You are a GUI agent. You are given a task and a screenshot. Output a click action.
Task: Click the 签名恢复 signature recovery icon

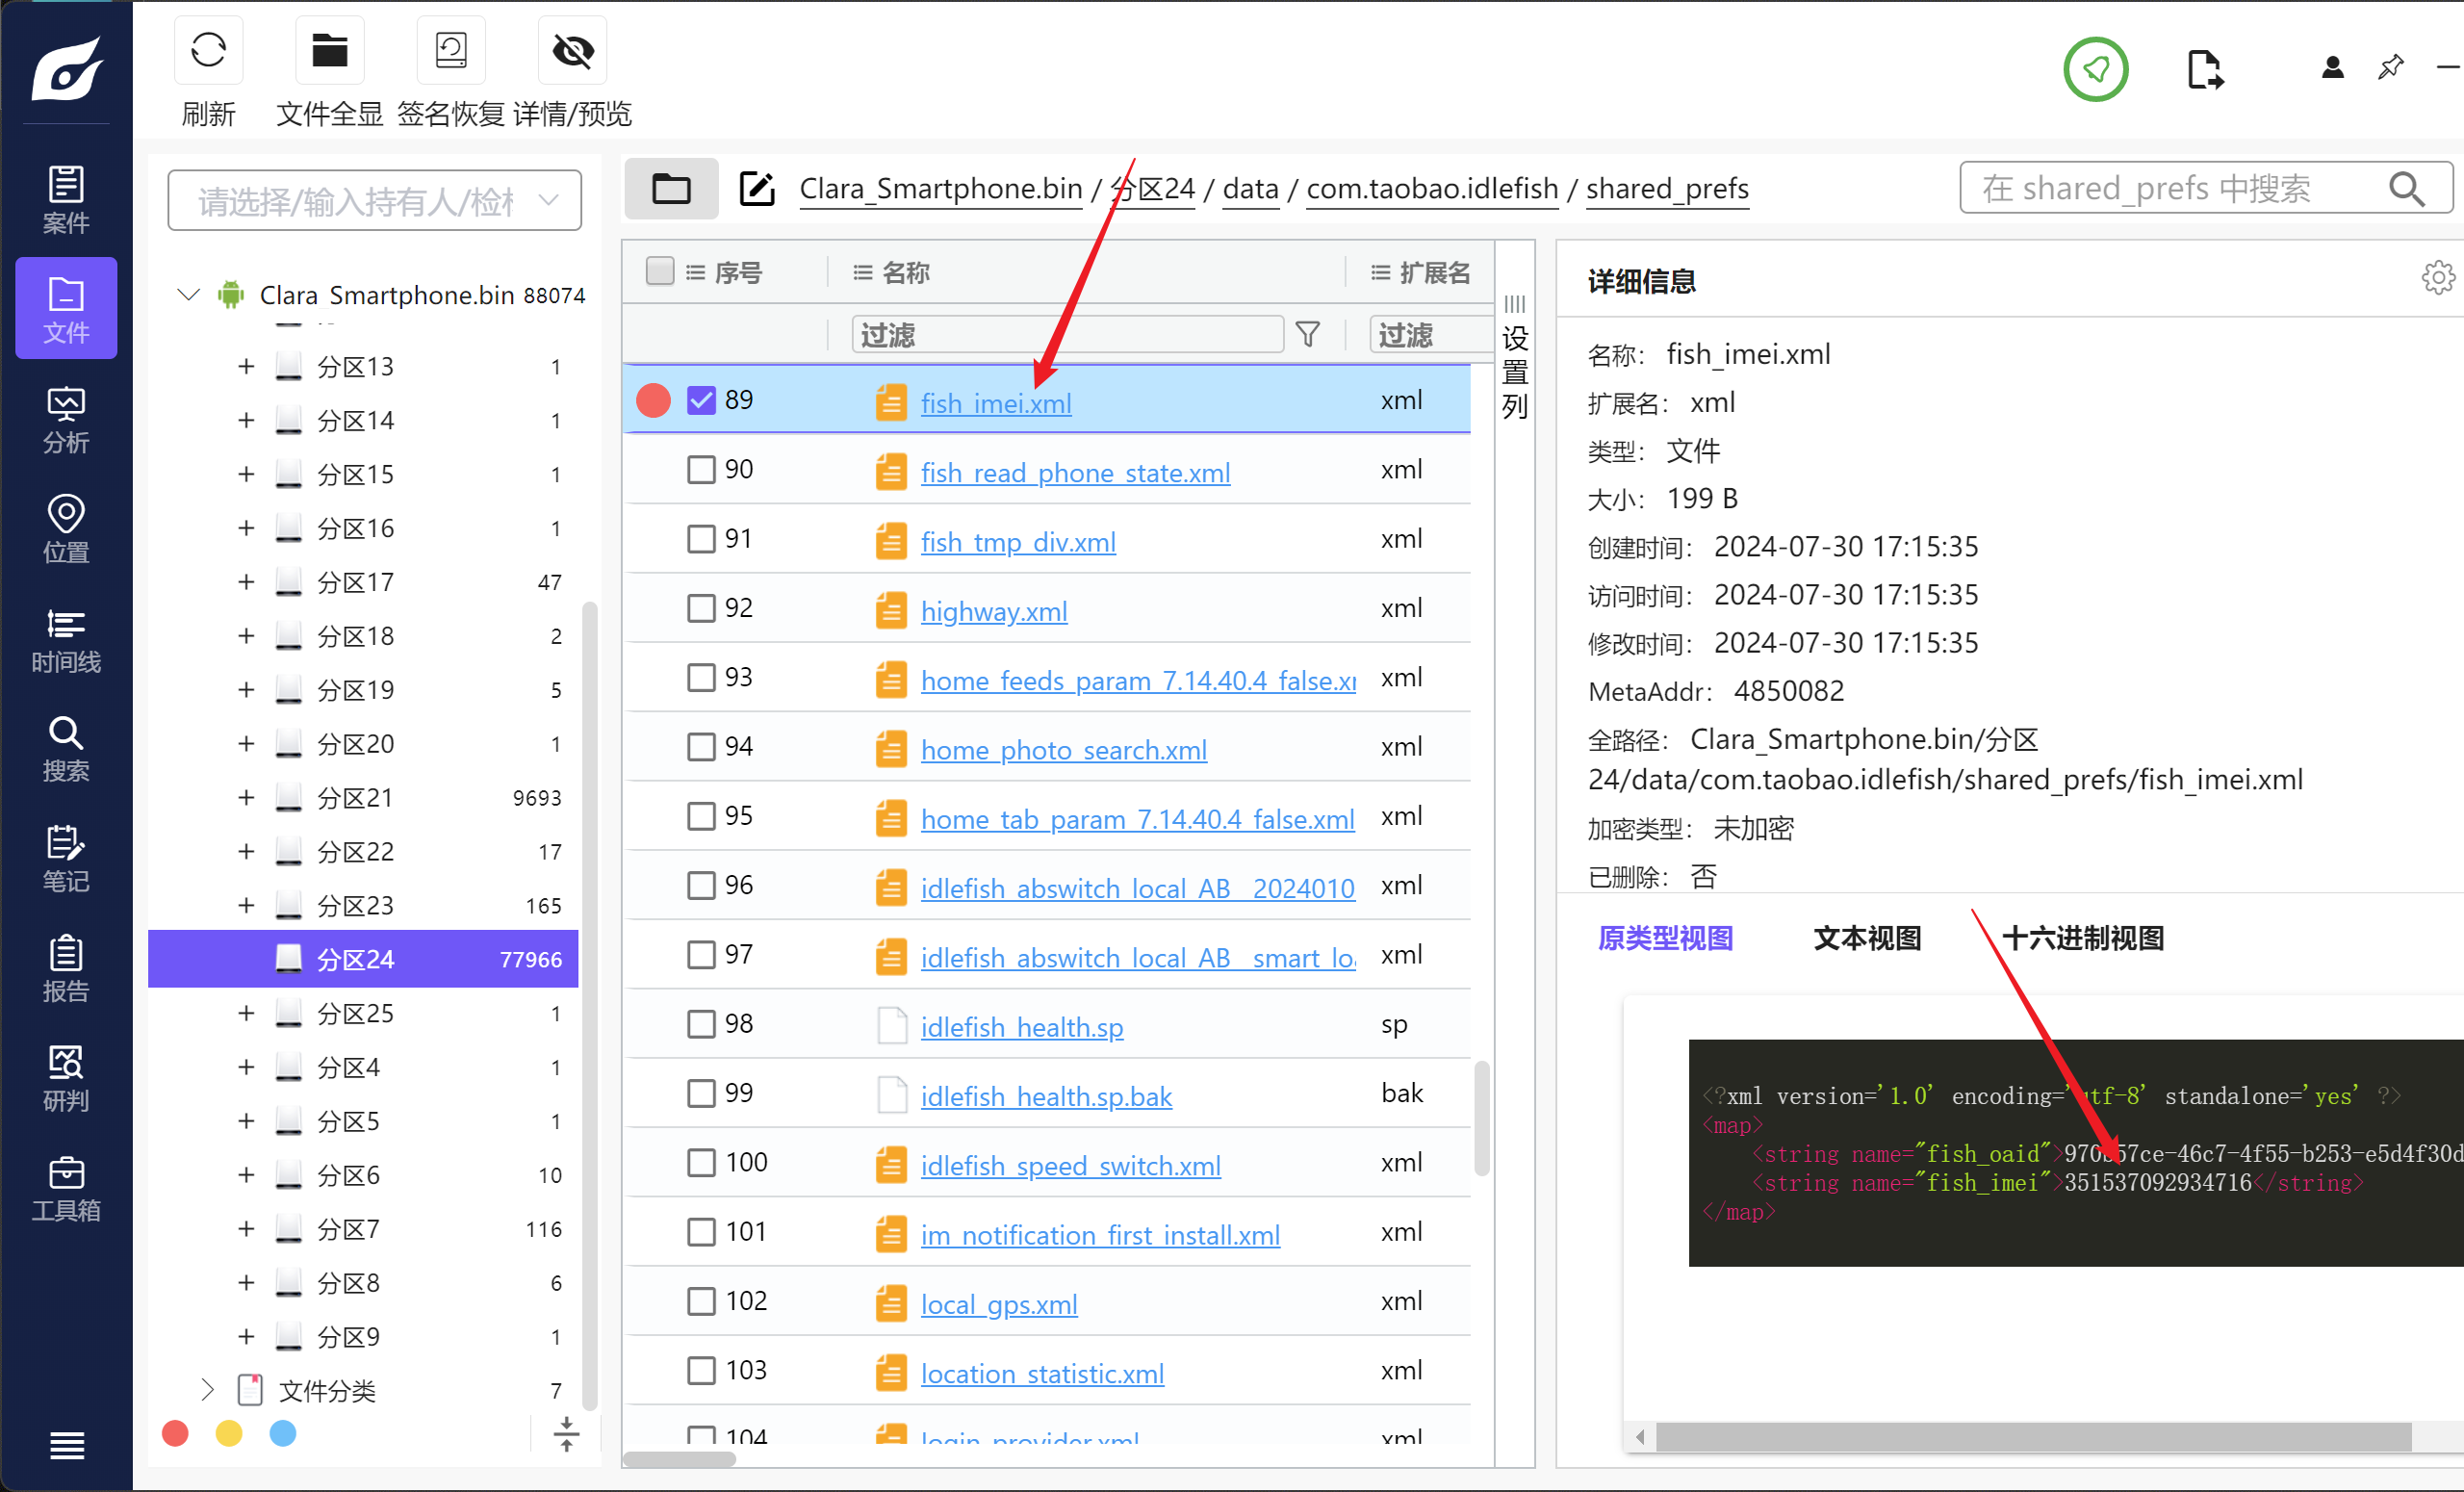tap(451, 50)
